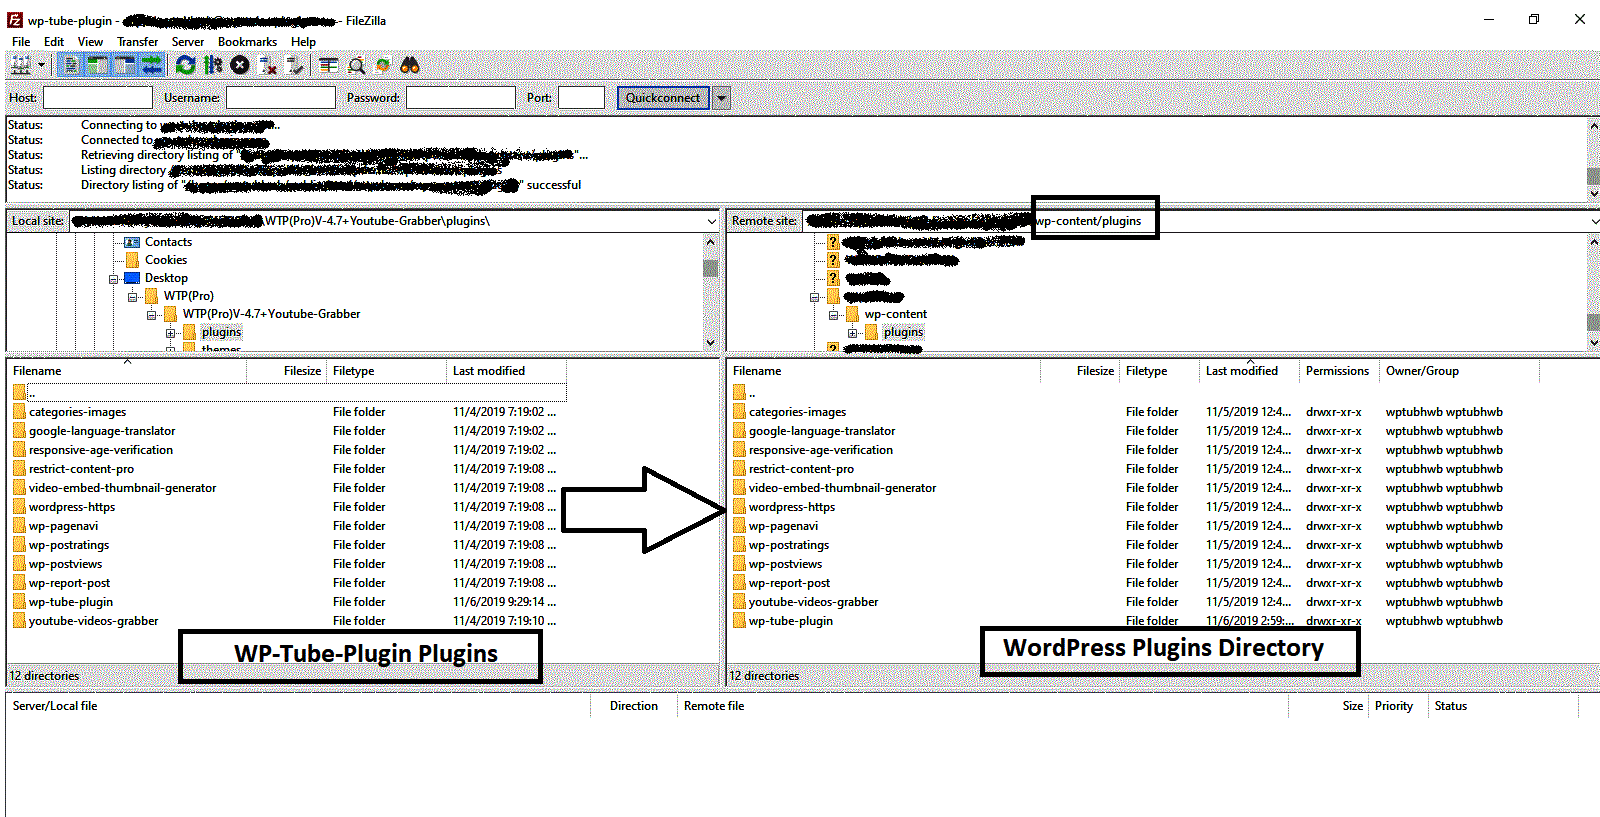
Task: Reconnect to the last server
Action: [x=294, y=66]
